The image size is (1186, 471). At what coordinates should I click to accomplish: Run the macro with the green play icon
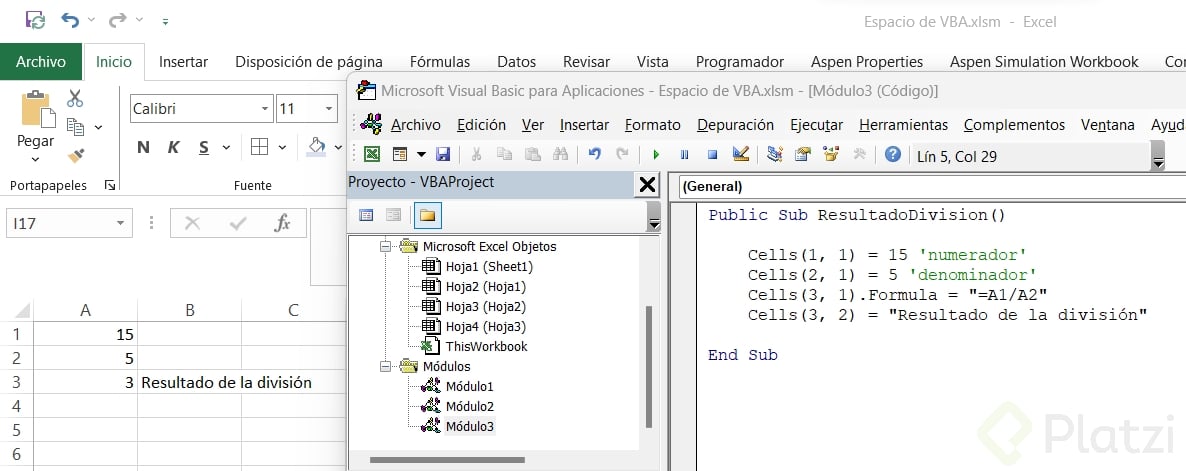point(656,155)
